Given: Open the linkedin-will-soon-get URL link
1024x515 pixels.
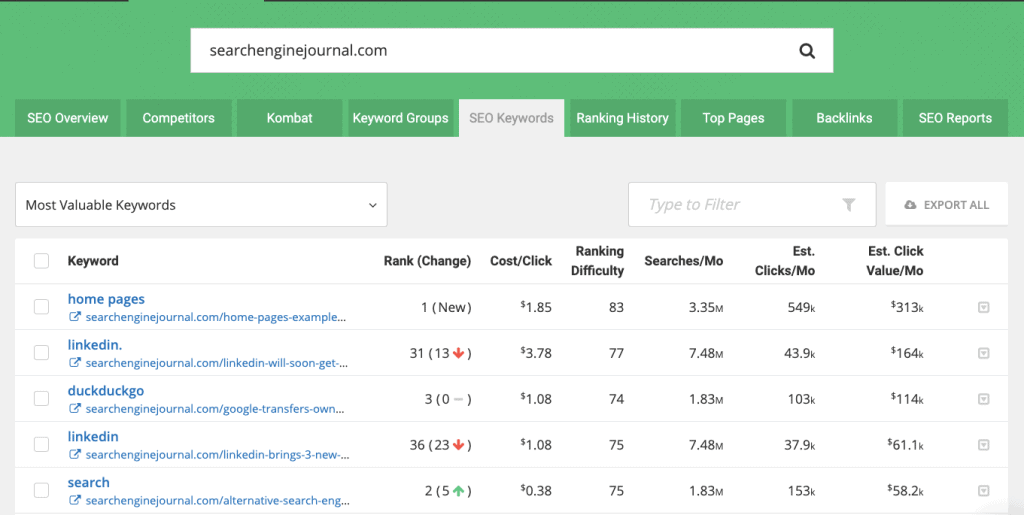Looking at the screenshot, I should (216, 363).
